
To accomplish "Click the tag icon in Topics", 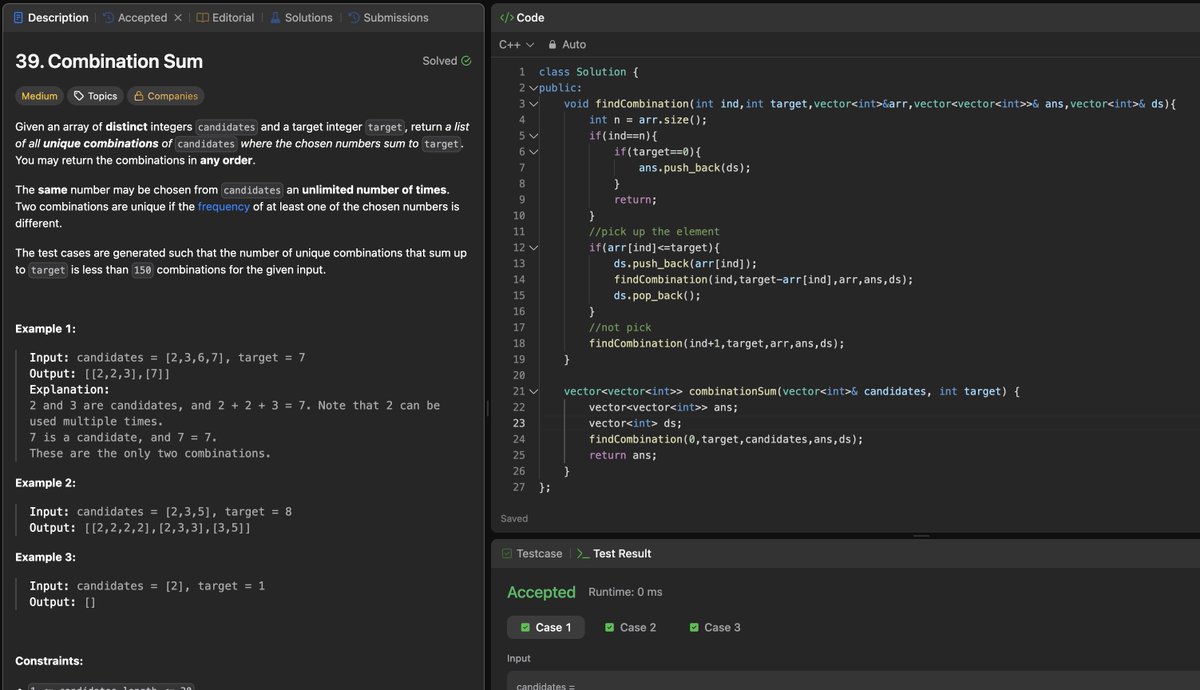I will (x=79, y=96).
